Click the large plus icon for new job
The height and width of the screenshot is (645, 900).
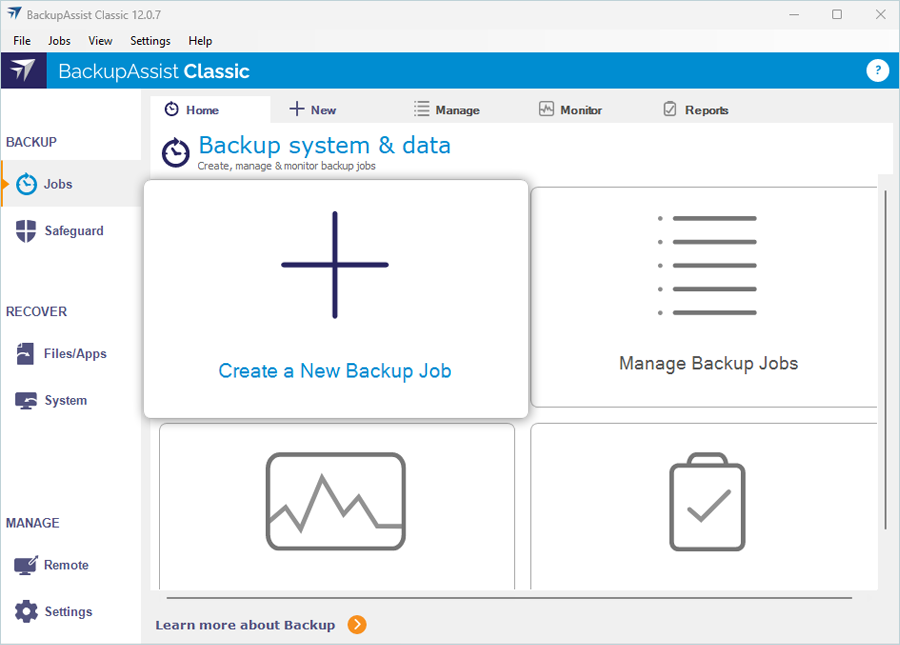coord(335,265)
